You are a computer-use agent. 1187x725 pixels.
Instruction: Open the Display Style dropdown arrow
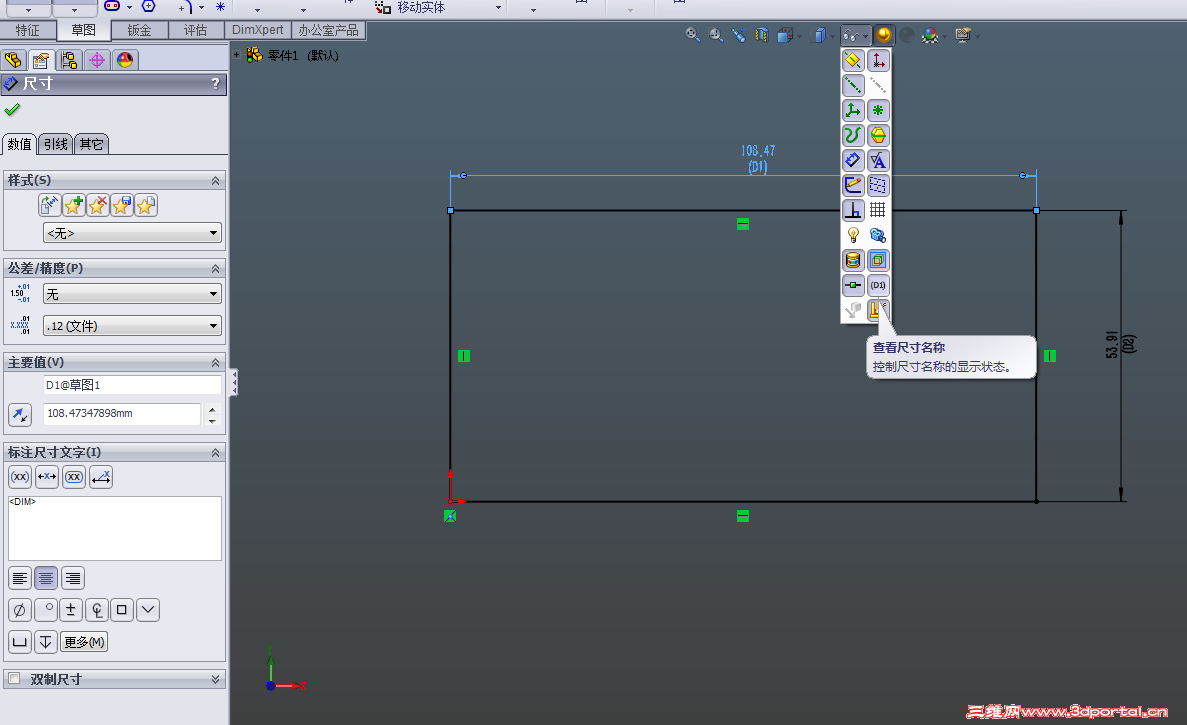(831, 36)
